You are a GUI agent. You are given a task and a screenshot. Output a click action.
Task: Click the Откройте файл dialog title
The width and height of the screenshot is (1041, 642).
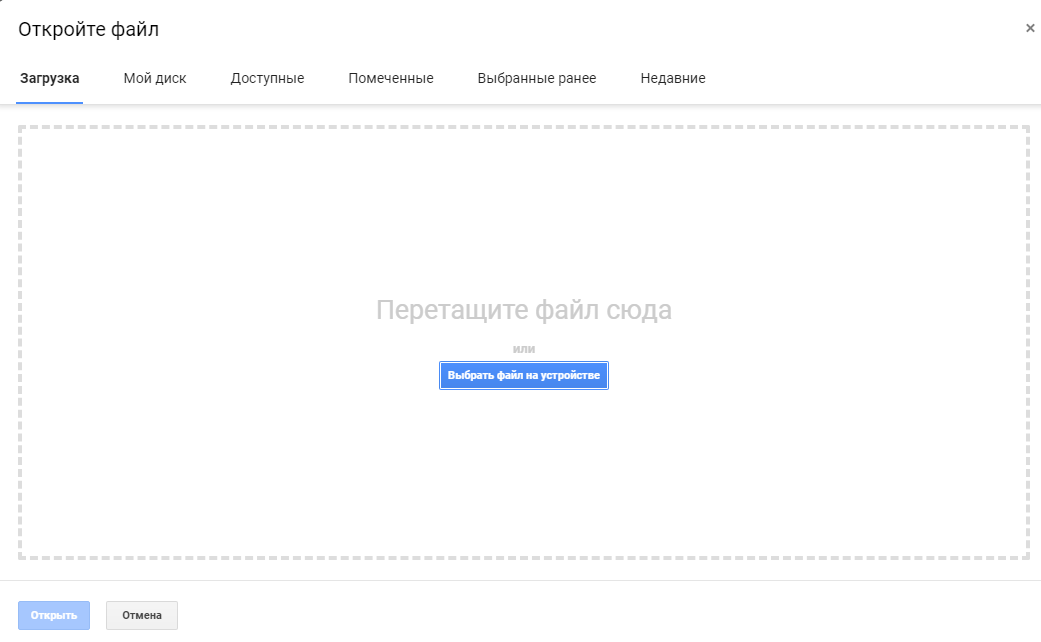(x=88, y=29)
